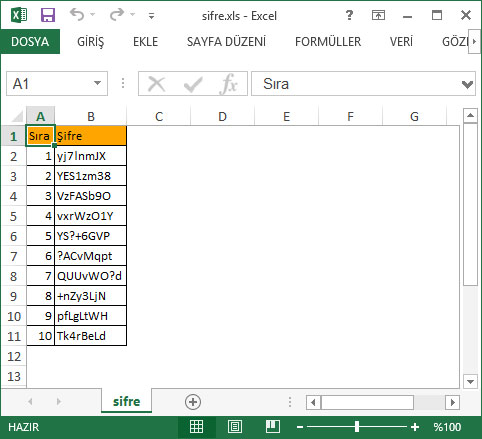This screenshot has width=482, height=439.
Task: Select the cell containing Tk4rBeLd
Action: point(90,336)
